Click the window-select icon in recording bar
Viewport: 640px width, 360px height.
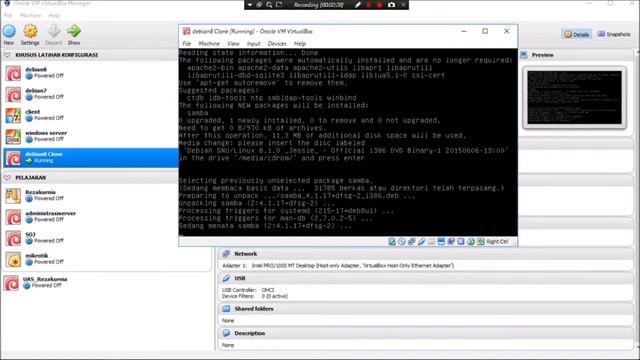pyautogui.click(x=279, y=5)
